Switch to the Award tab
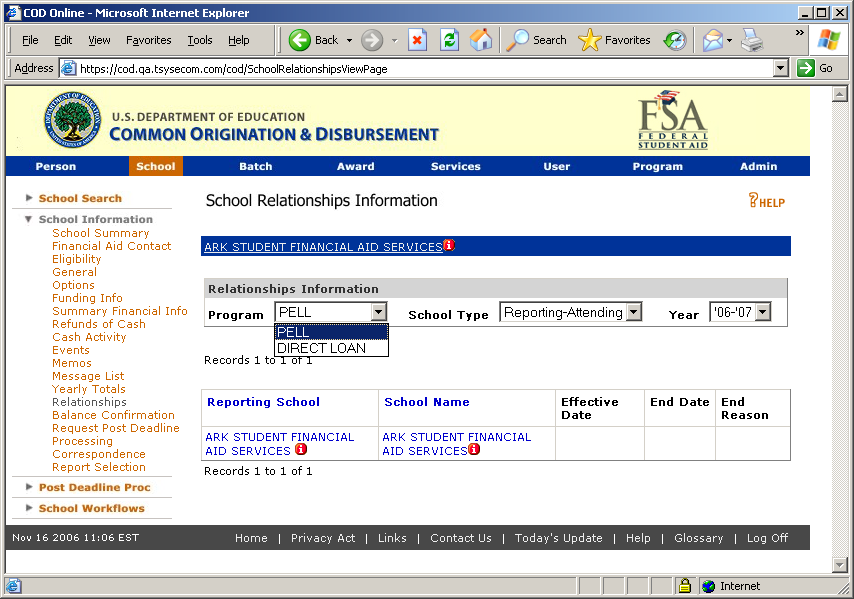Viewport: 854px width, 599px height. pyautogui.click(x=356, y=166)
